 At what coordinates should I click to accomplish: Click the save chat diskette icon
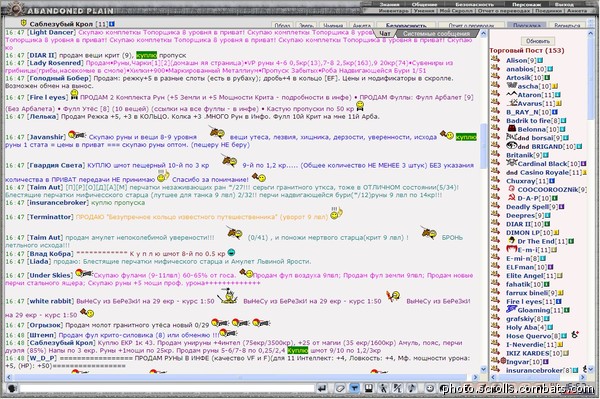point(368,389)
